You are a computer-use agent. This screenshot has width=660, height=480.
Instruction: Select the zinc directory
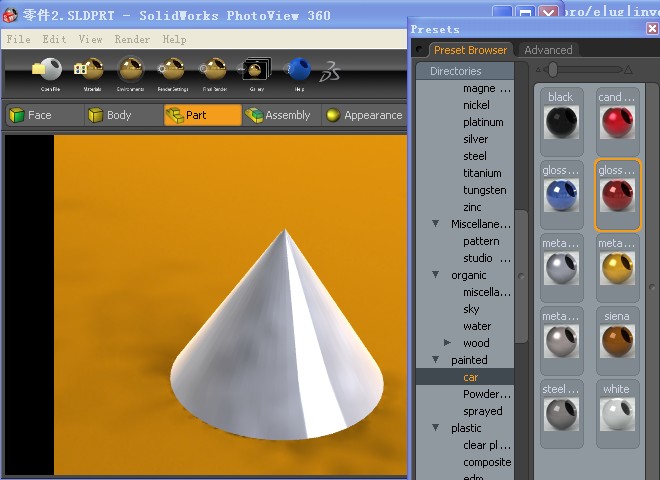(x=472, y=207)
